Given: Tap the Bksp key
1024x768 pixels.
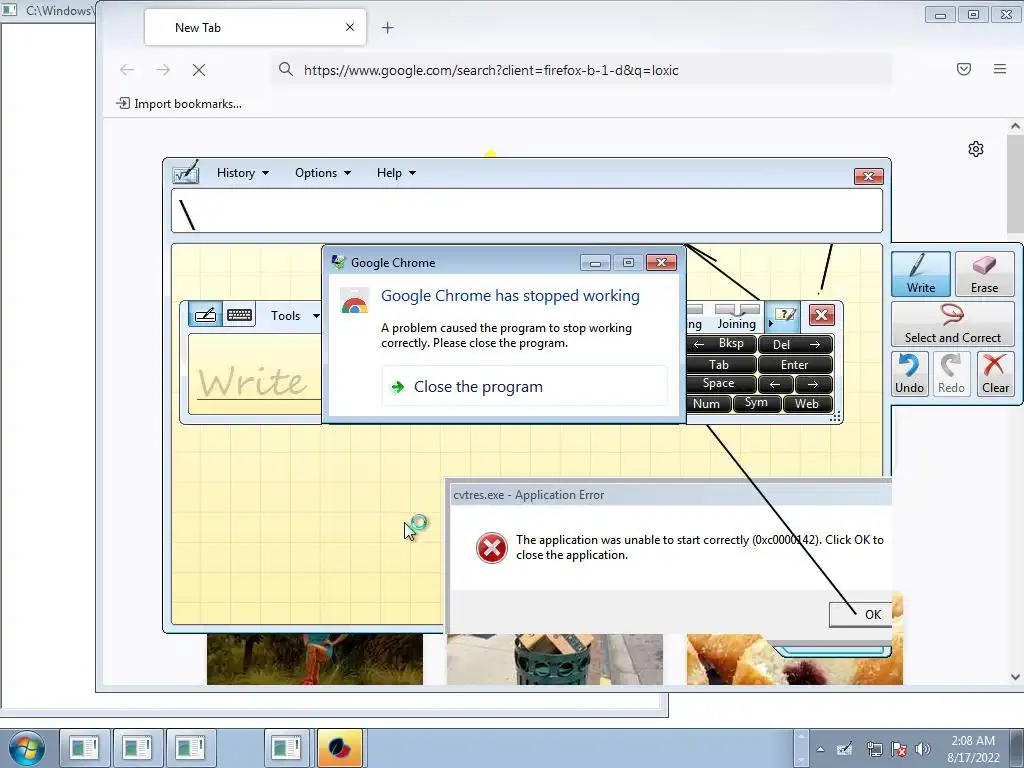Looking at the screenshot, I should tap(721, 344).
